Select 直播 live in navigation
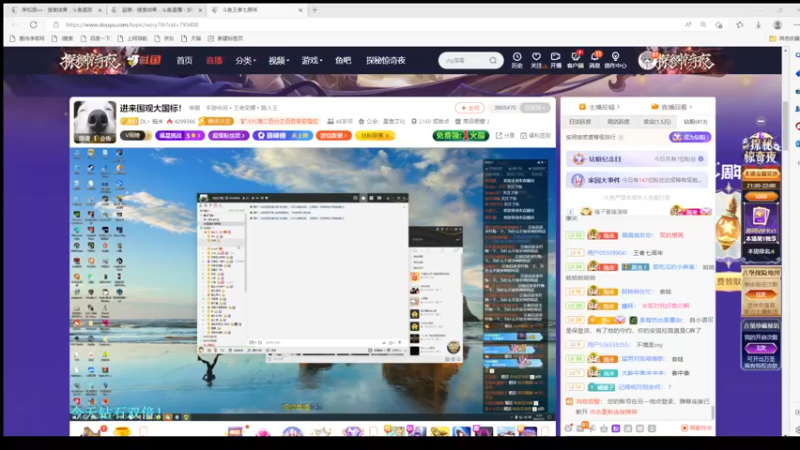The width and height of the screenshot is (800, 450). tap(214, 60)
